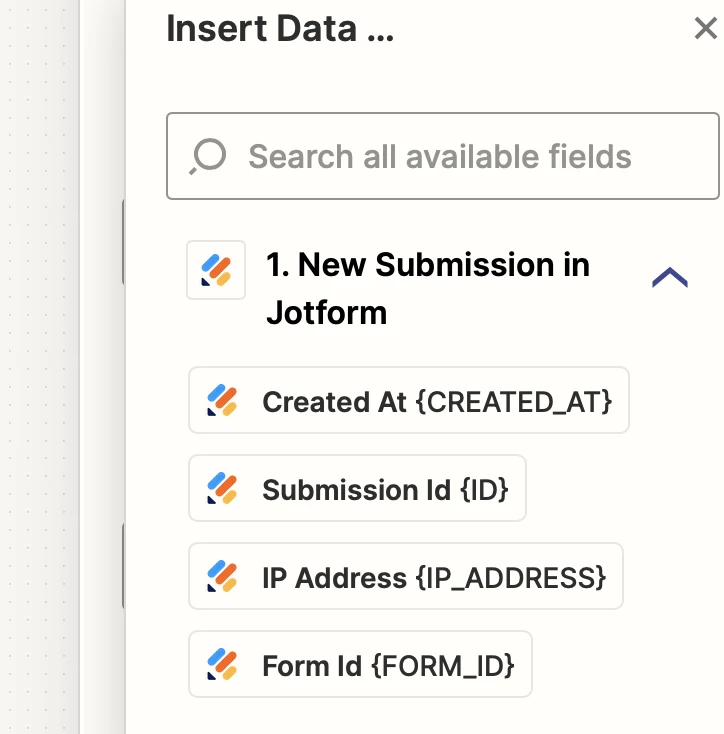This screenshot has height=734, width=724.
Task: Collapse the New Submission in Jotform section
Action: coord(670,277)
